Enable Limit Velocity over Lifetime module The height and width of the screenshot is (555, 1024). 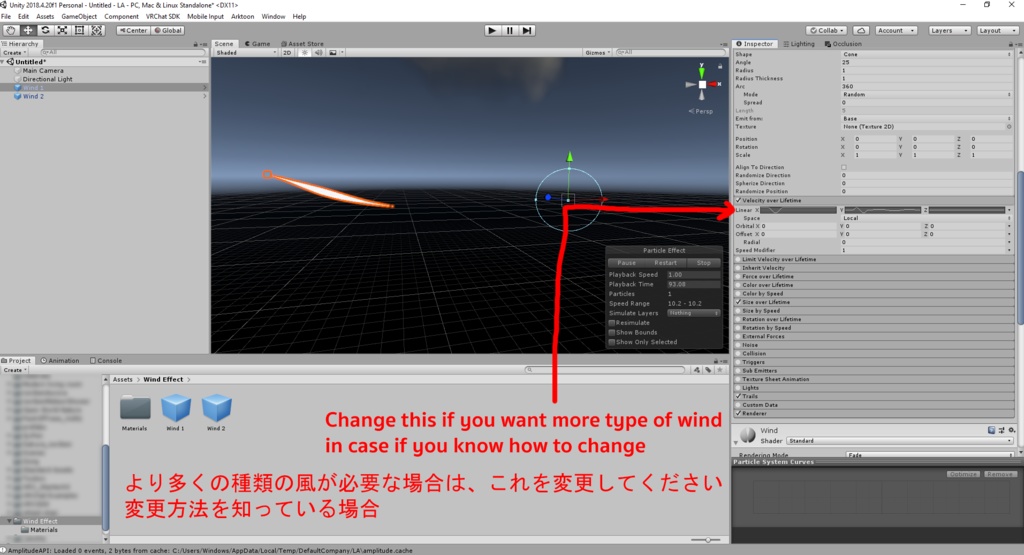739,259
